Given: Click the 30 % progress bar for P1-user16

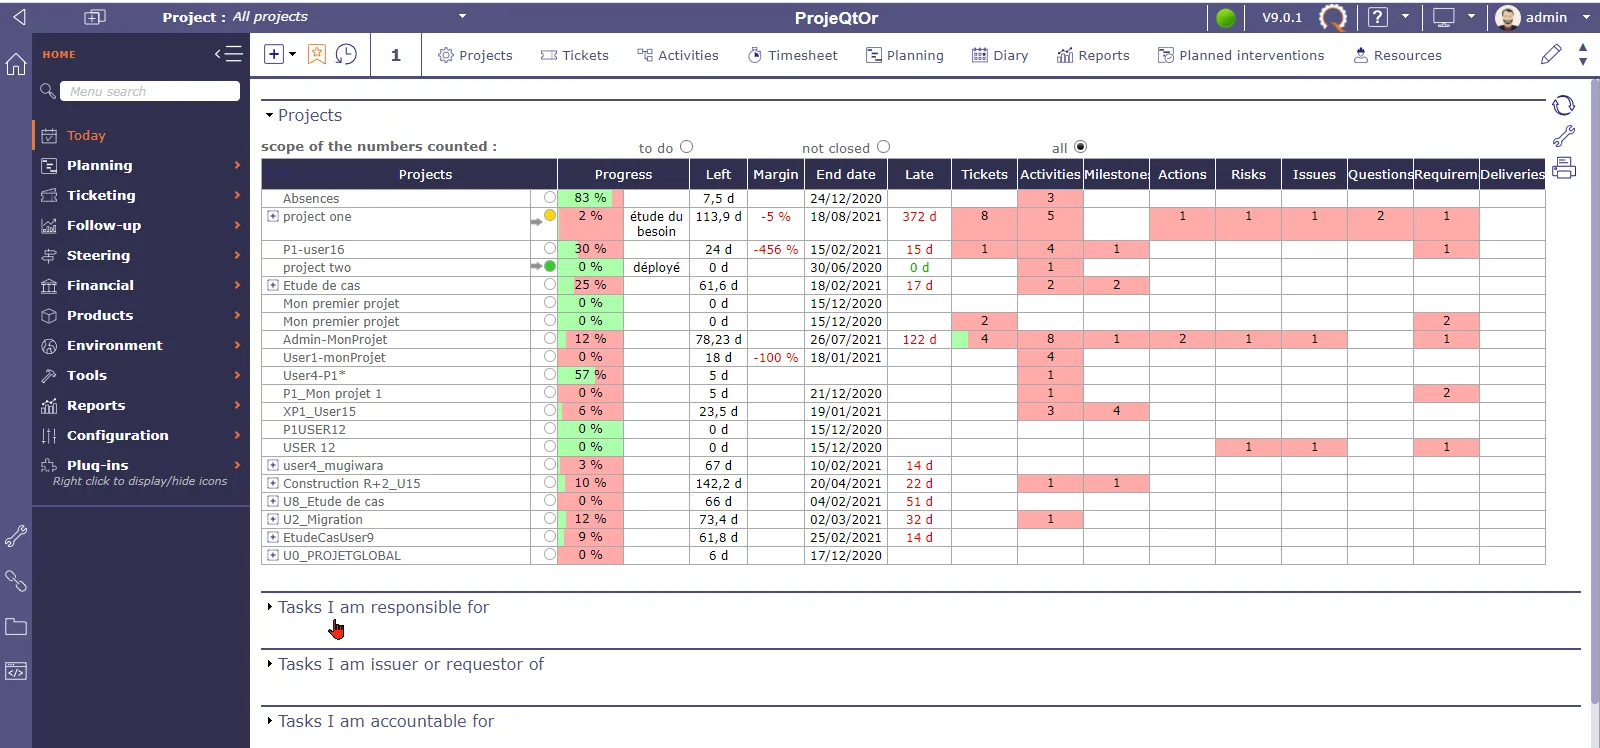Looking at the screenshot, I should pos(590,249).
